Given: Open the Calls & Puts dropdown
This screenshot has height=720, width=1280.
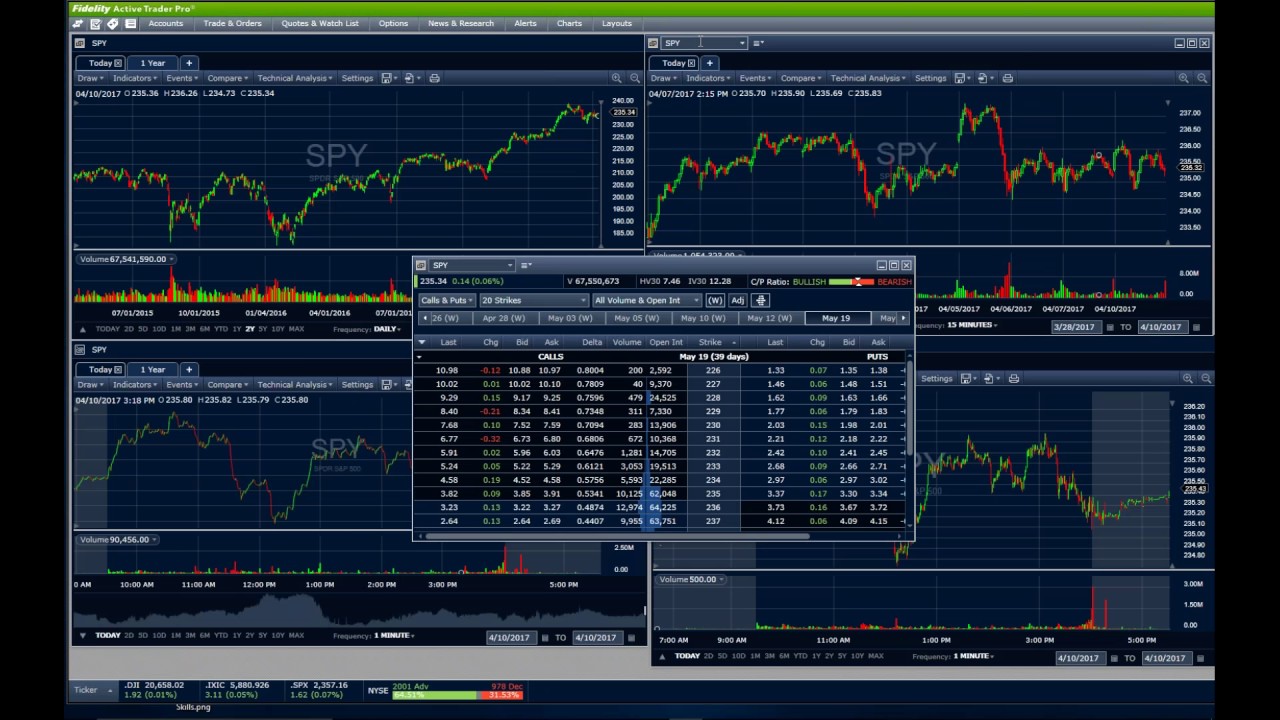Looking at the screenshot, I should tap(446, 300).
